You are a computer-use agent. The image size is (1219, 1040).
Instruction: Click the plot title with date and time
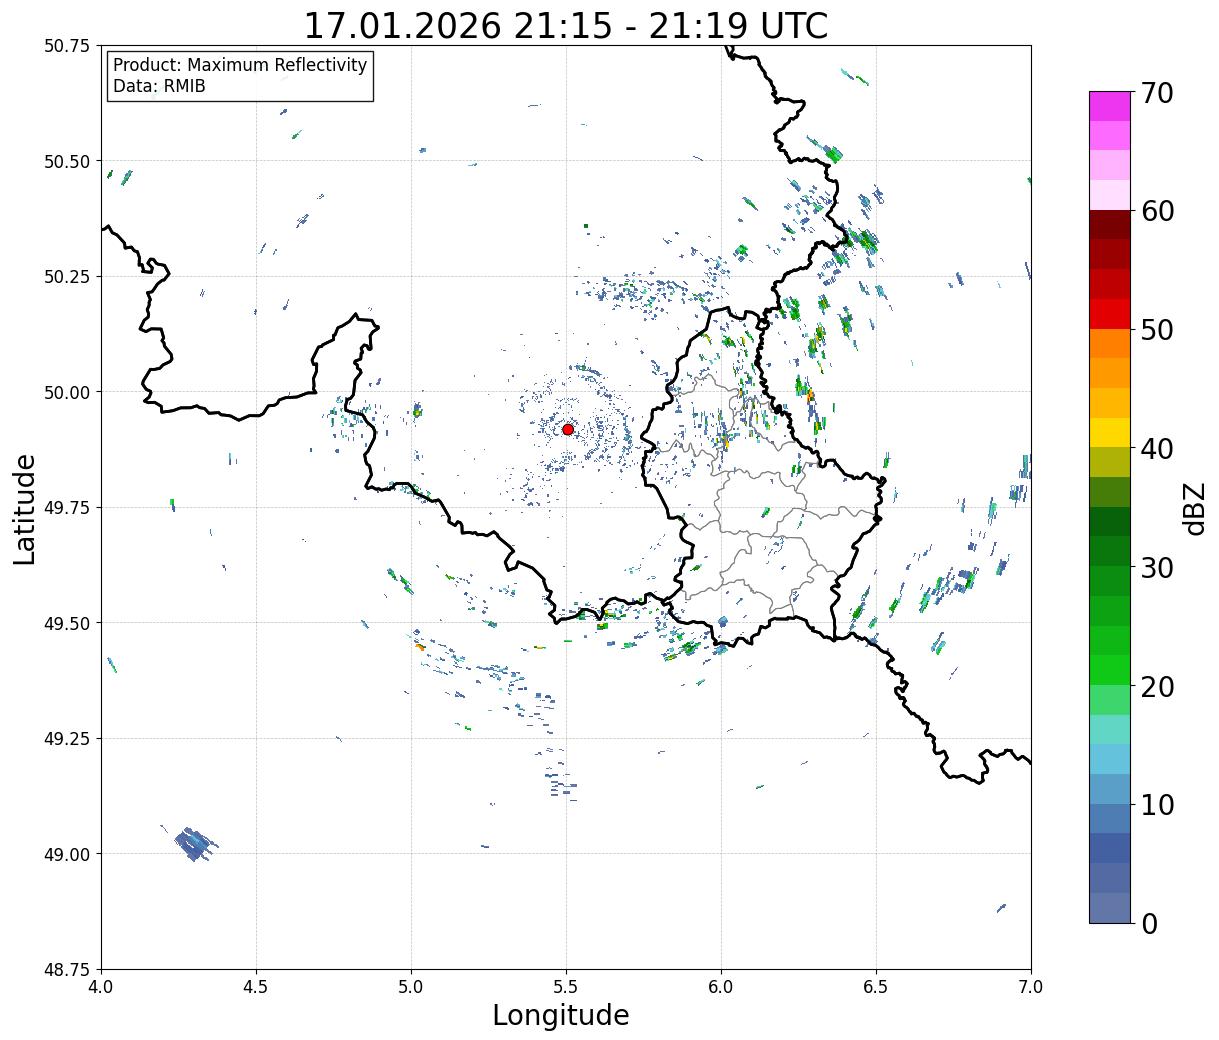[x=565, y=25]
